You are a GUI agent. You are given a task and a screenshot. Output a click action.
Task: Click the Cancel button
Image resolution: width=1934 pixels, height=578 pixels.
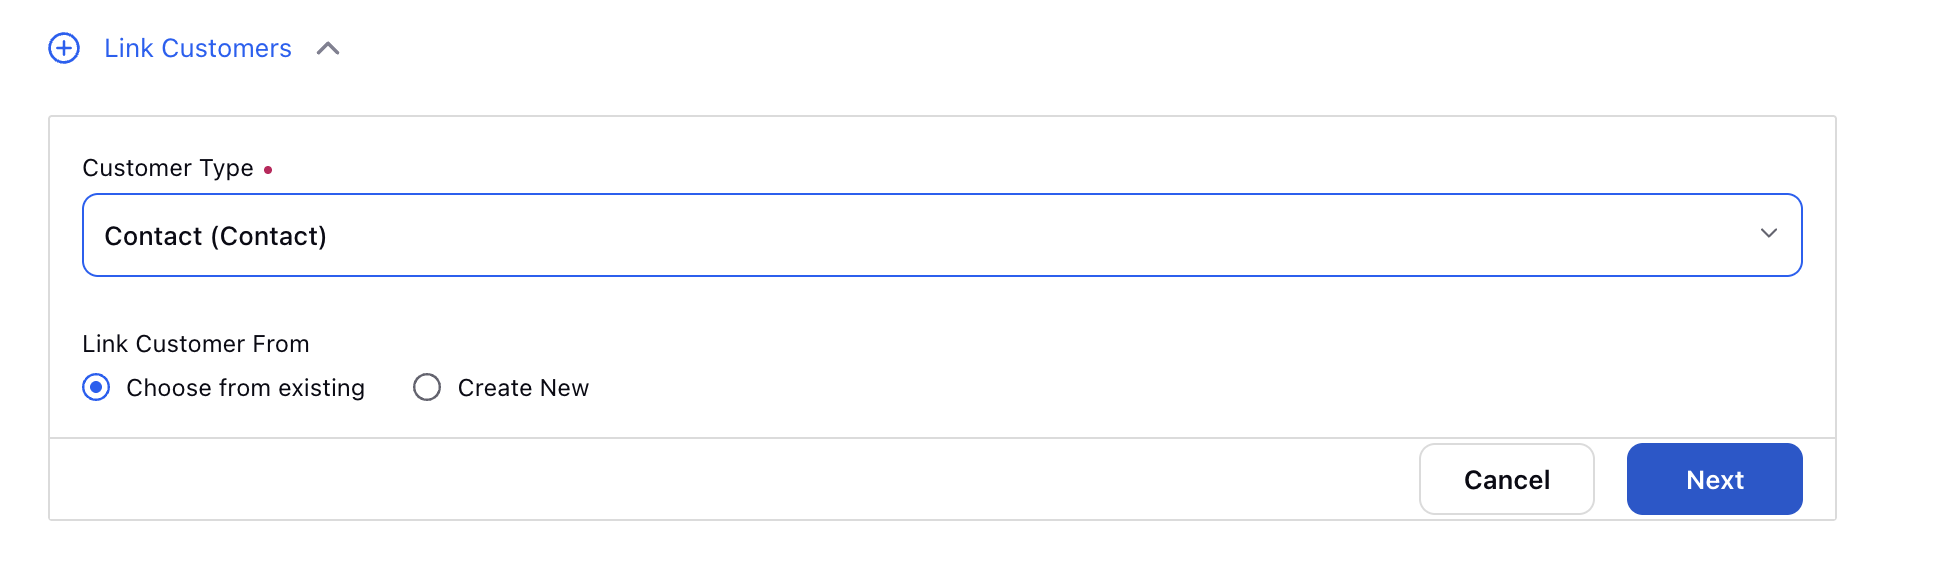pos(1507,479)
